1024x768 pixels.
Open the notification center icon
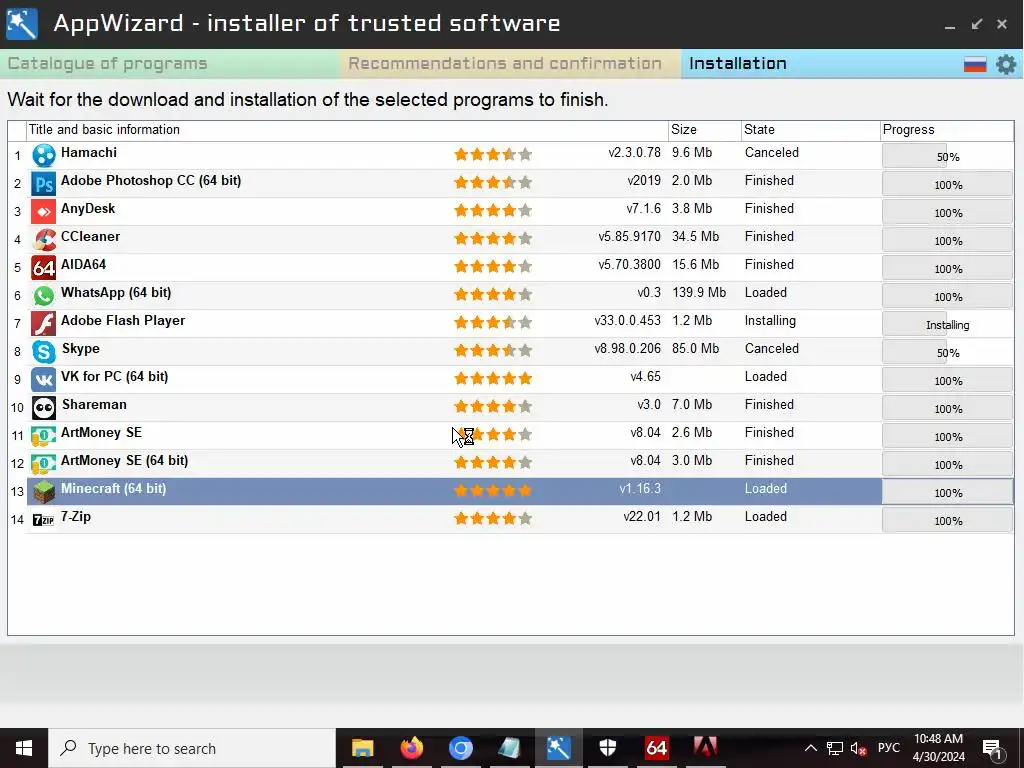pos(992,749)
